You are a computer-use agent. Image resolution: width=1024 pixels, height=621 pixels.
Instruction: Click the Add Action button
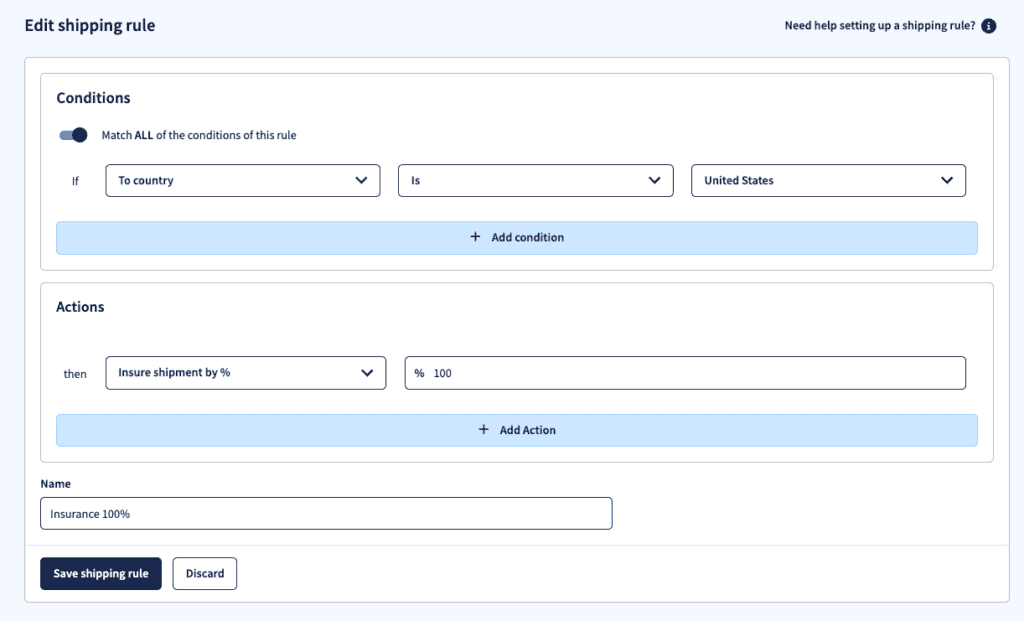(517, 430)
